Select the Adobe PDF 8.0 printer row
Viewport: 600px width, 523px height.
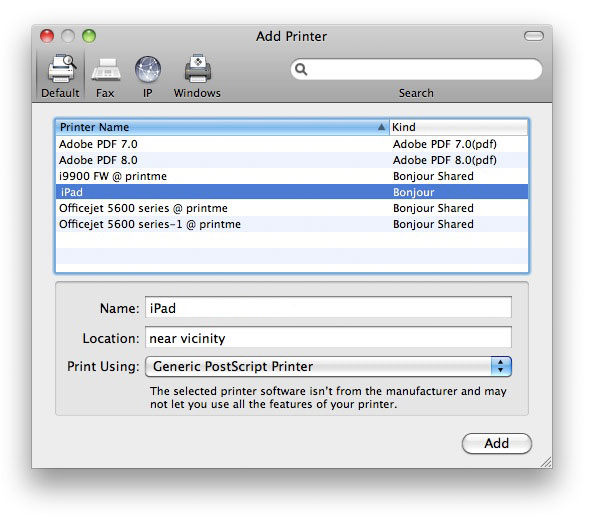pyautogui.click(x=292, y=160)
